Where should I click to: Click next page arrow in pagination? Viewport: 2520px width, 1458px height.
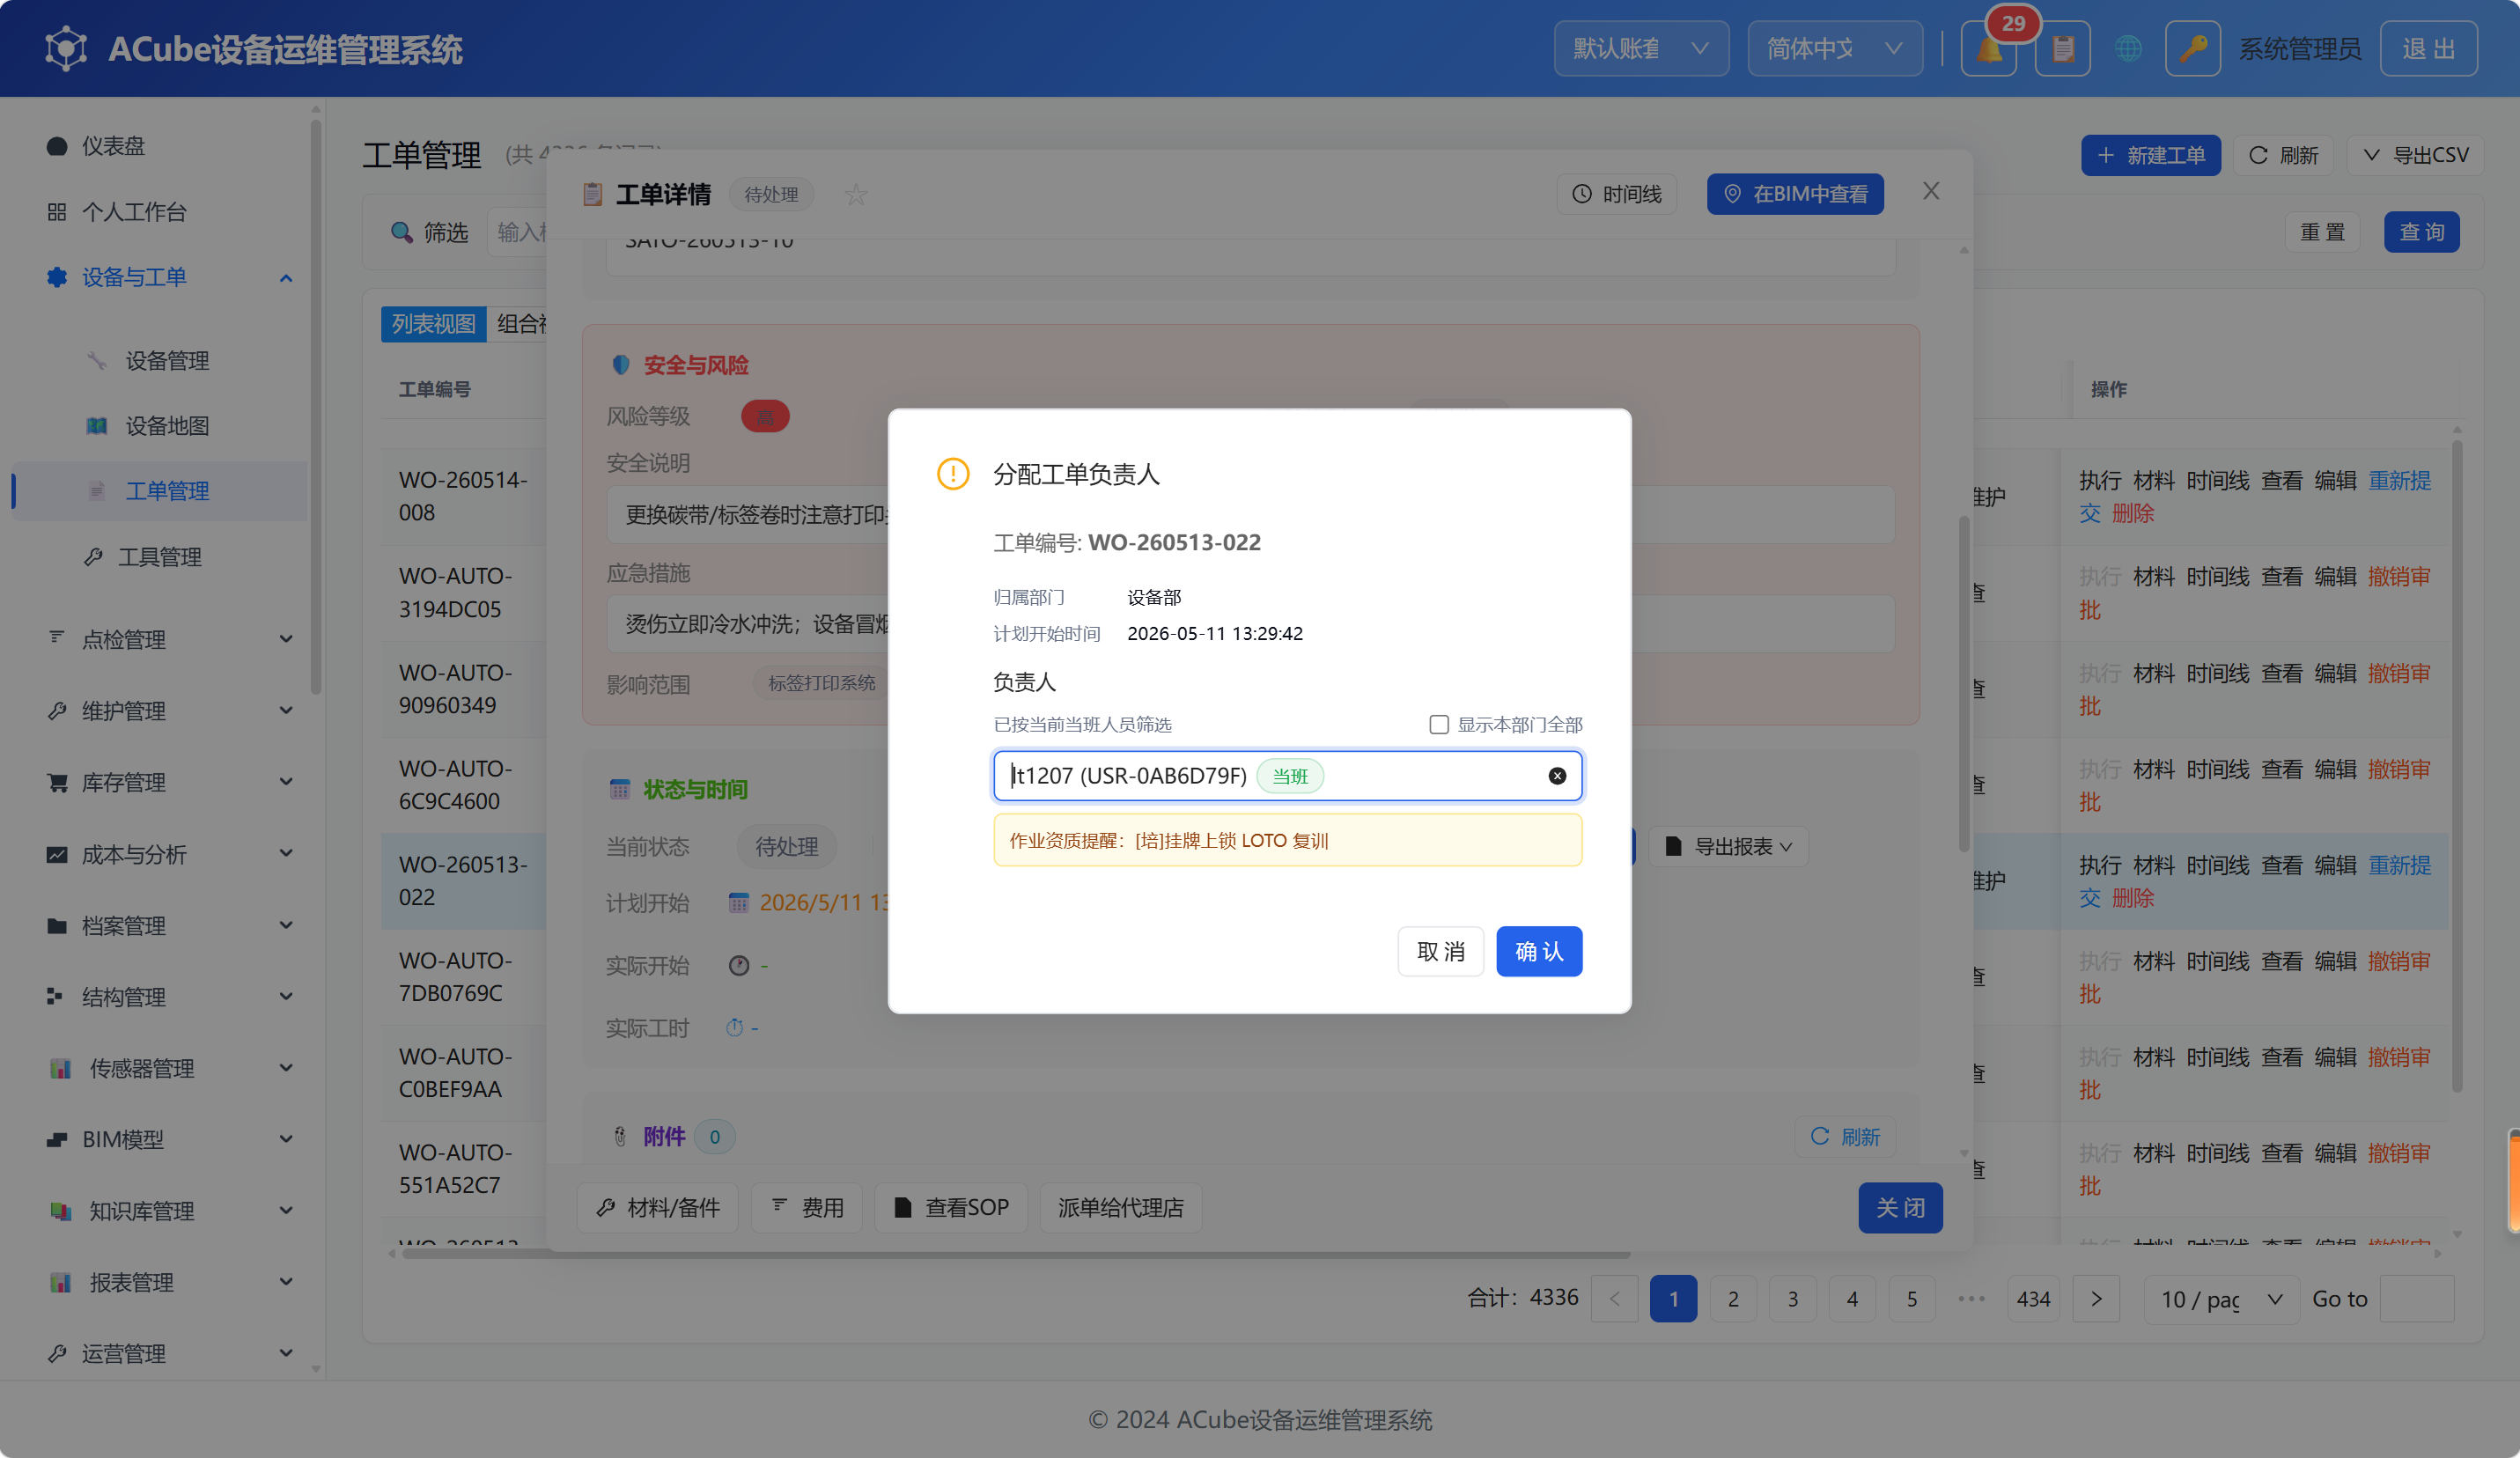[2096, 1299]
